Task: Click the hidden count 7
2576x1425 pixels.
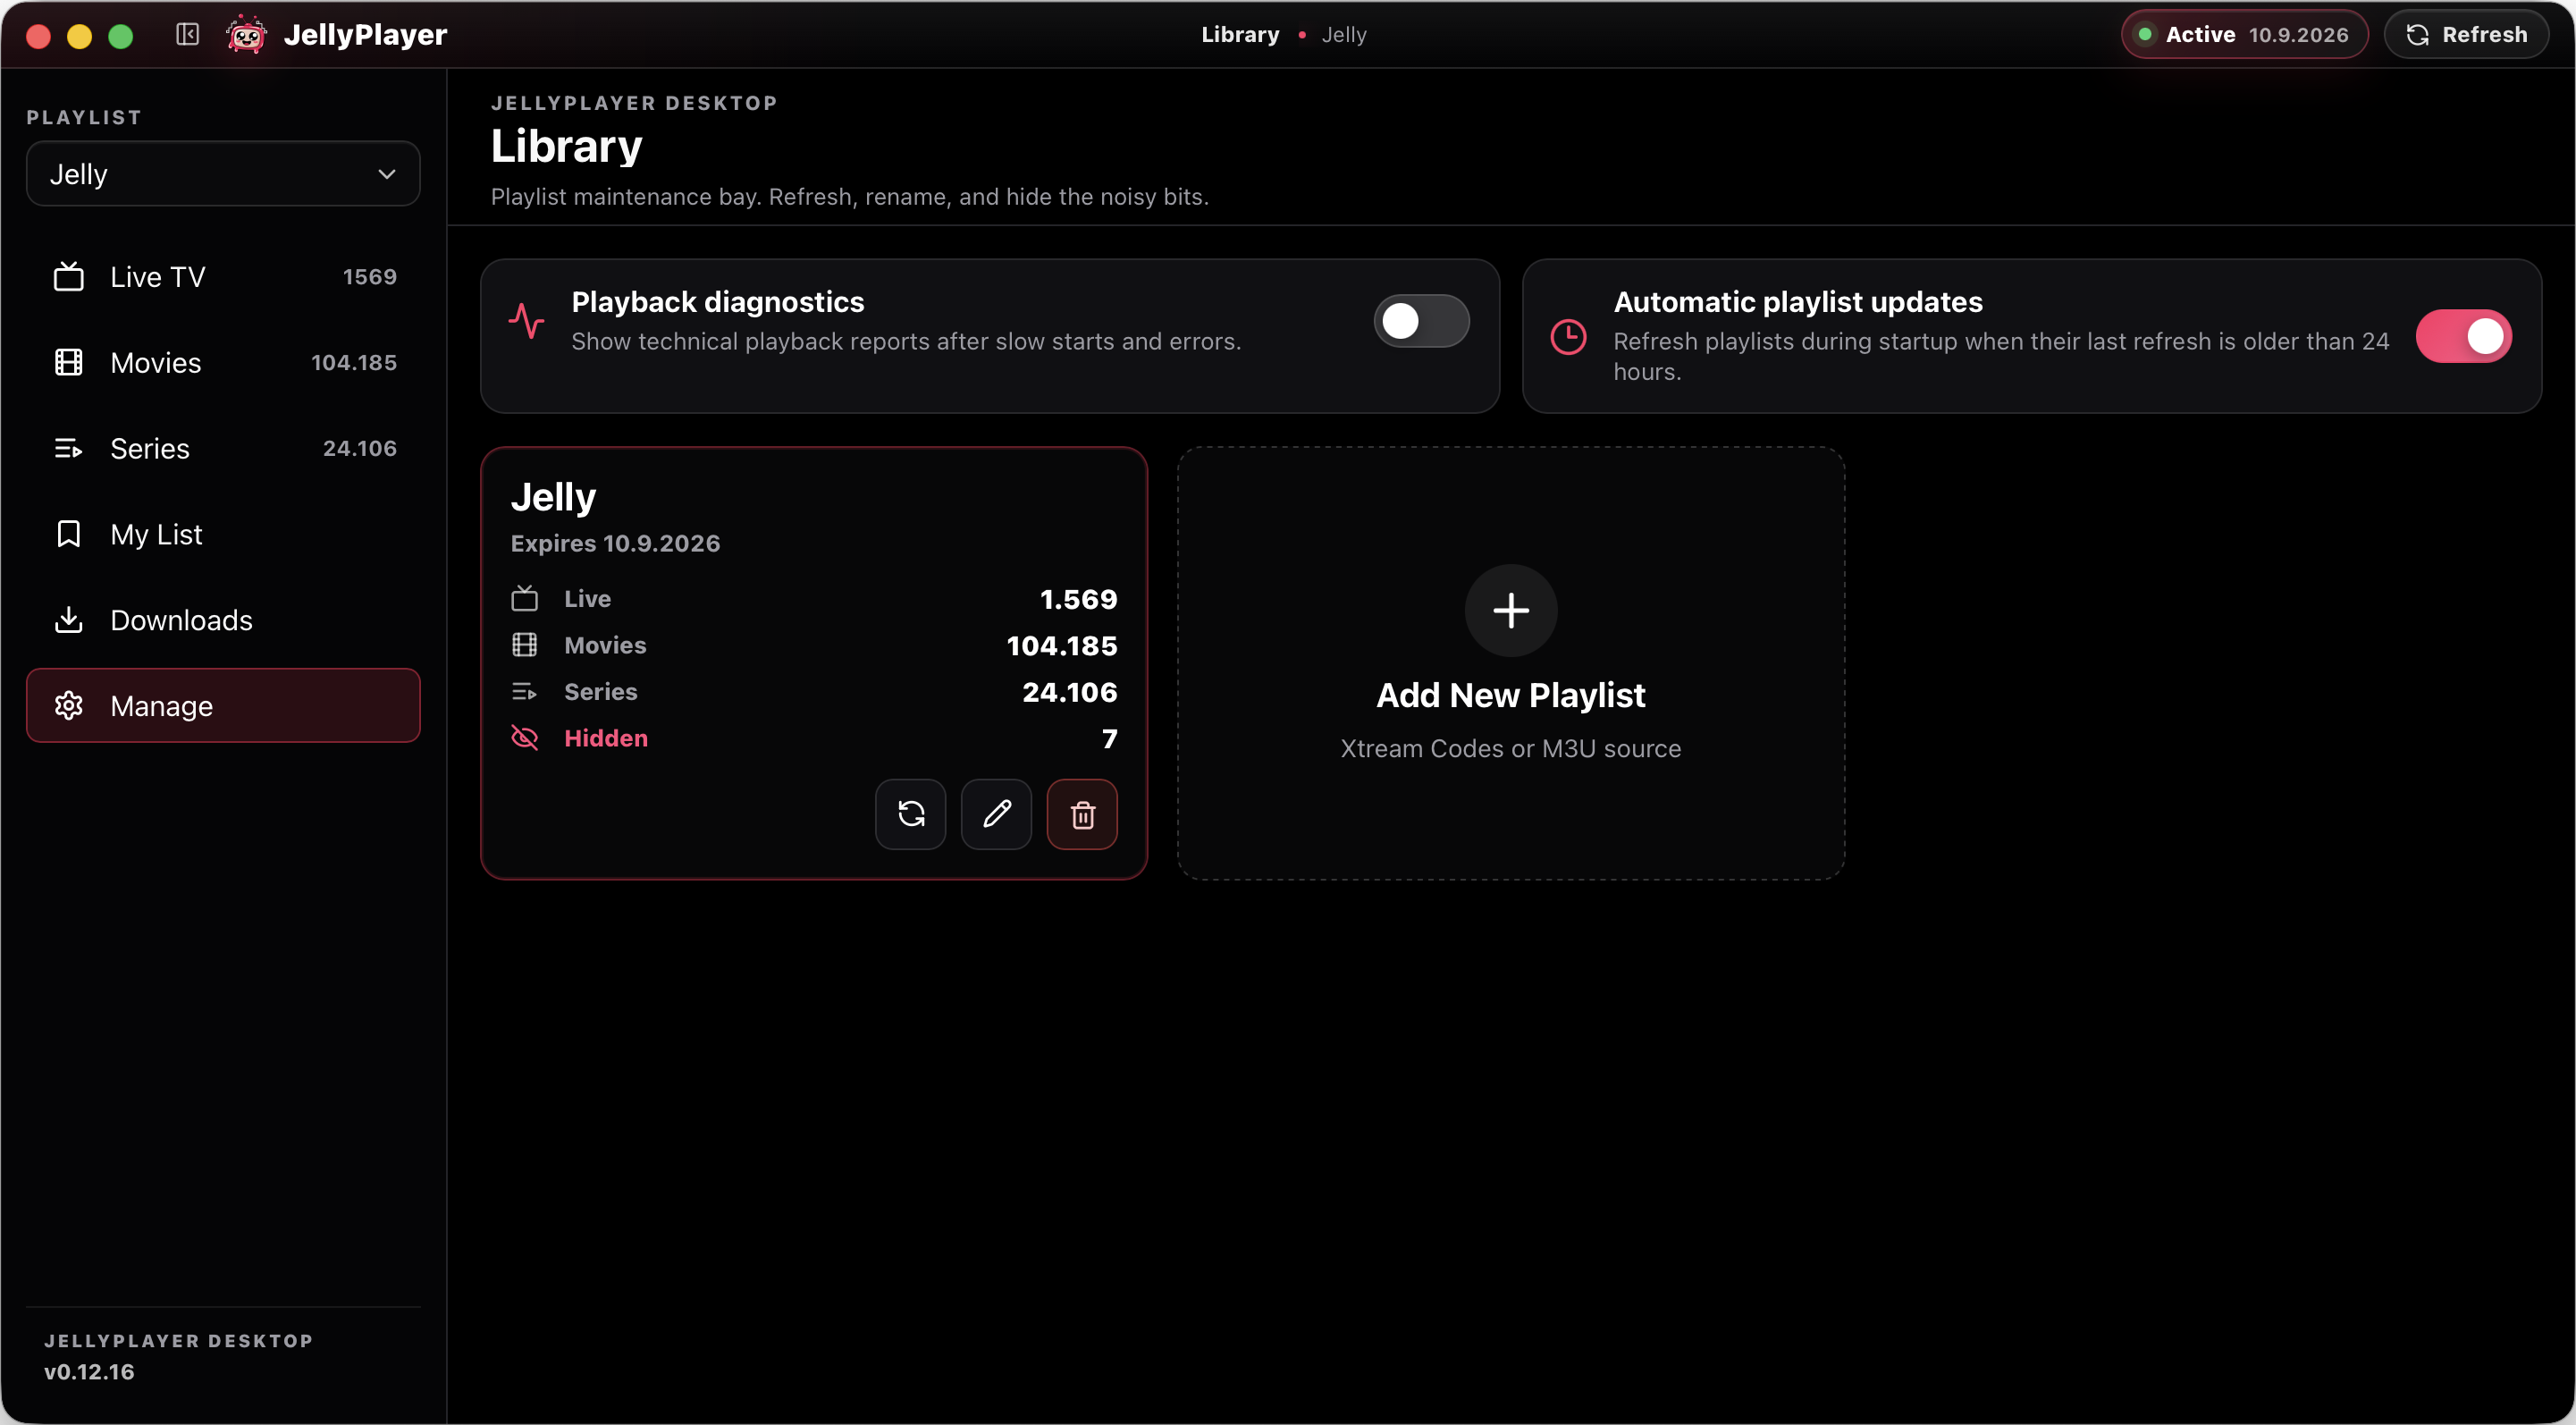Action: pyautogui.click(x=1109, y=738)
